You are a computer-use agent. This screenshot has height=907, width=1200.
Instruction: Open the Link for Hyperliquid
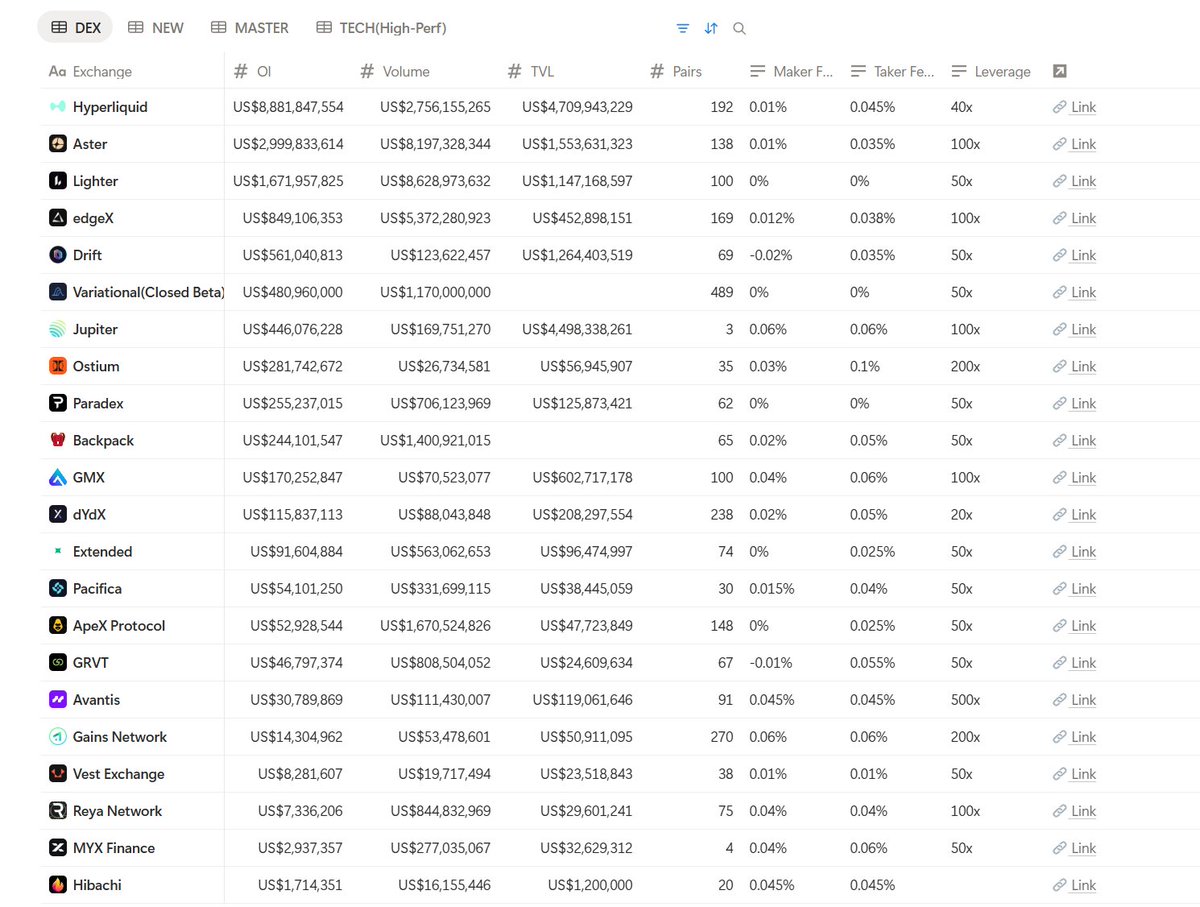click(1075, 107)
